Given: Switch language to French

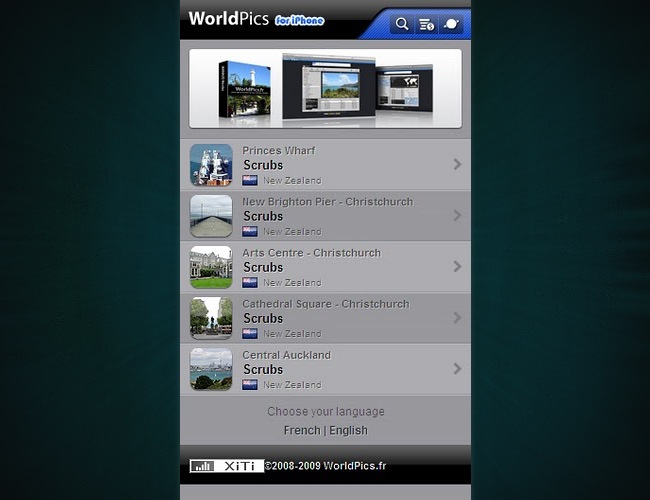Looking at the screenshot, I should pyautogui.click(x=302, y=430).
